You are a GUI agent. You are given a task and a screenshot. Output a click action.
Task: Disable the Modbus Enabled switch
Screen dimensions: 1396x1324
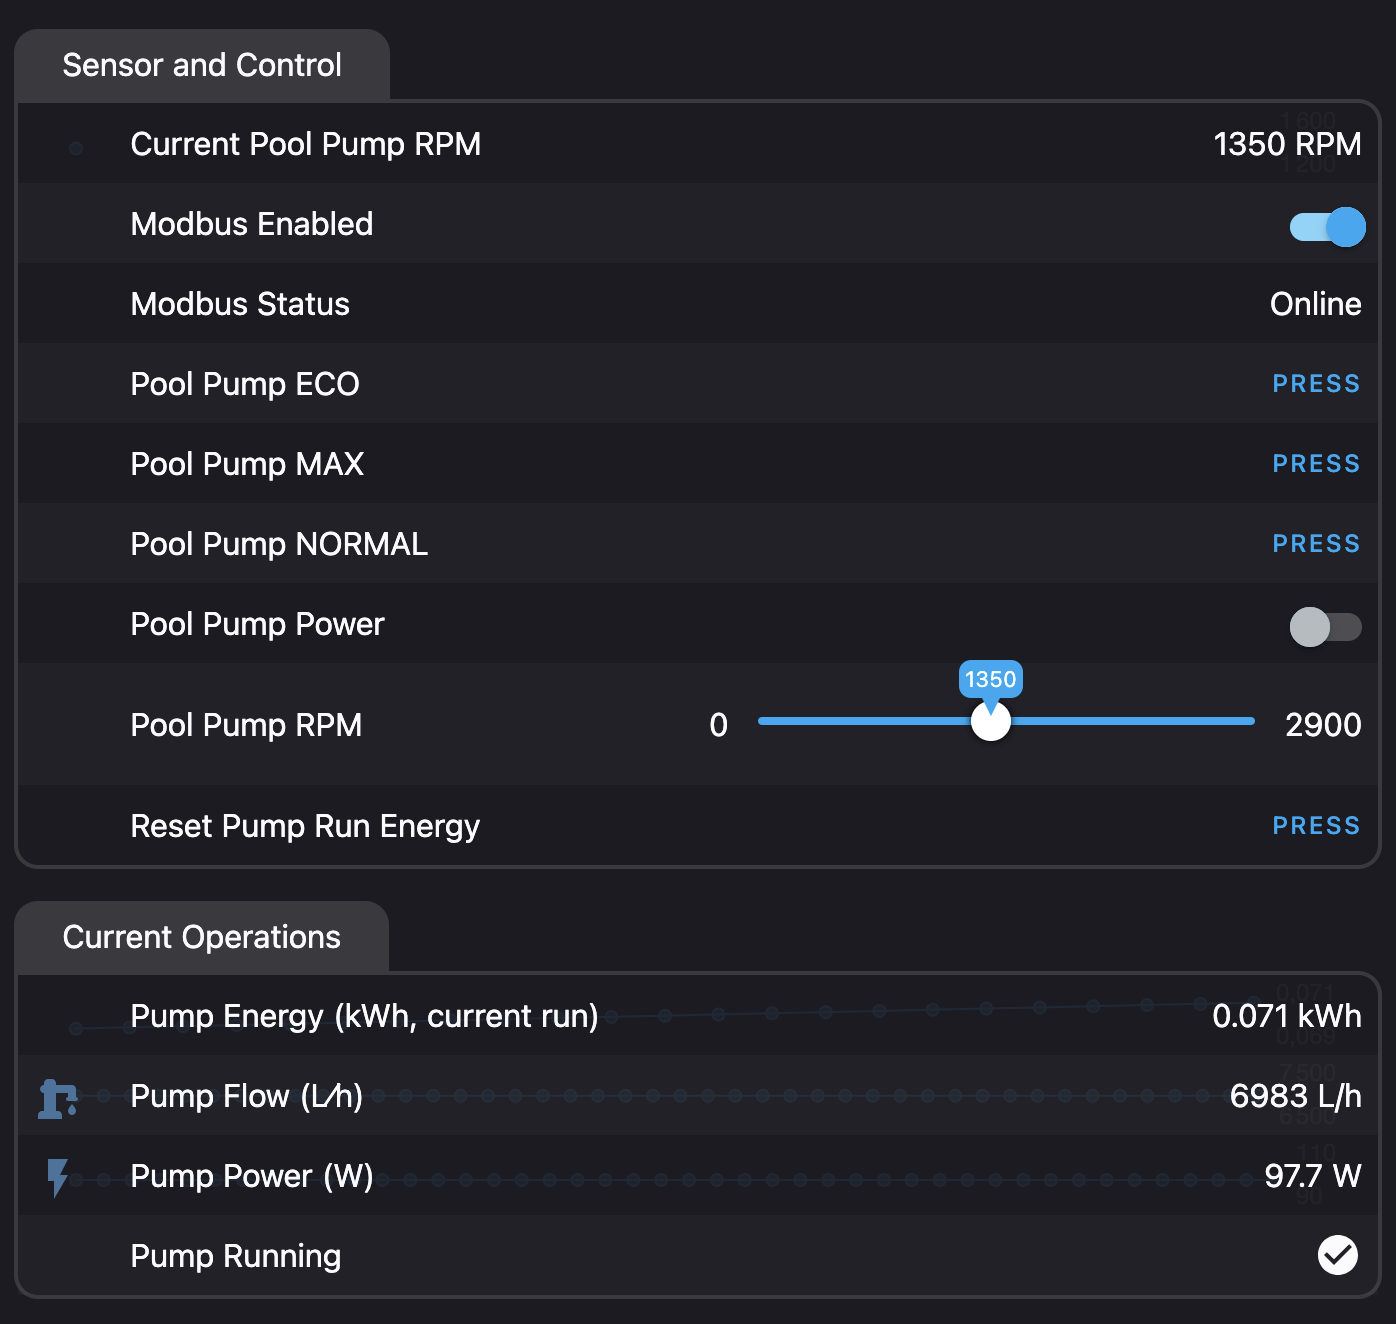tap(1326, 227)
